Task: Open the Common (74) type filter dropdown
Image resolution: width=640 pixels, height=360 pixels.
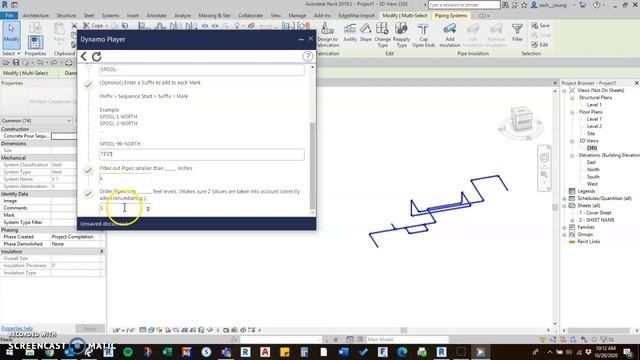Action: tap(36, 121)
